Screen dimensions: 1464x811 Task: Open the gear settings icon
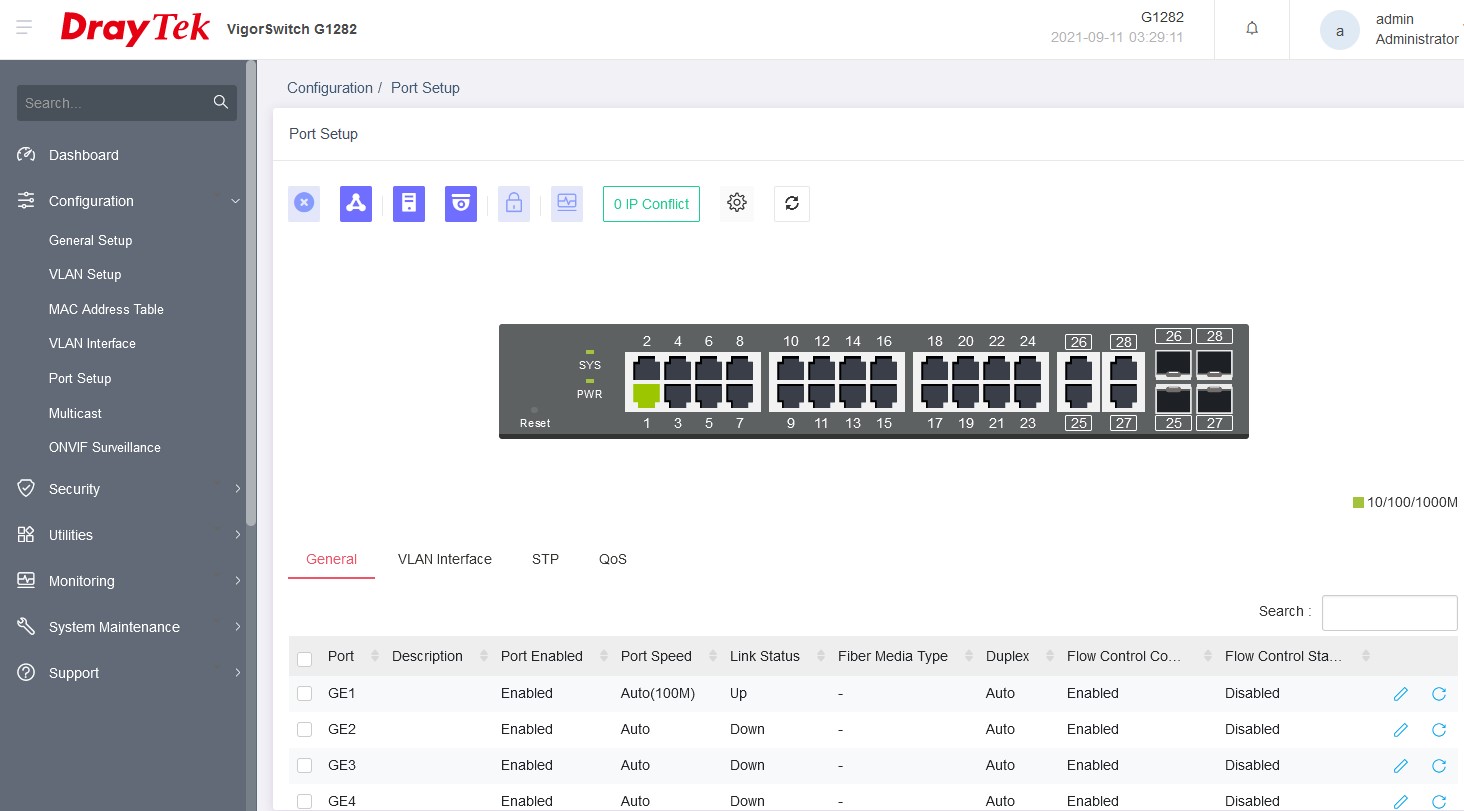(737, 203)
